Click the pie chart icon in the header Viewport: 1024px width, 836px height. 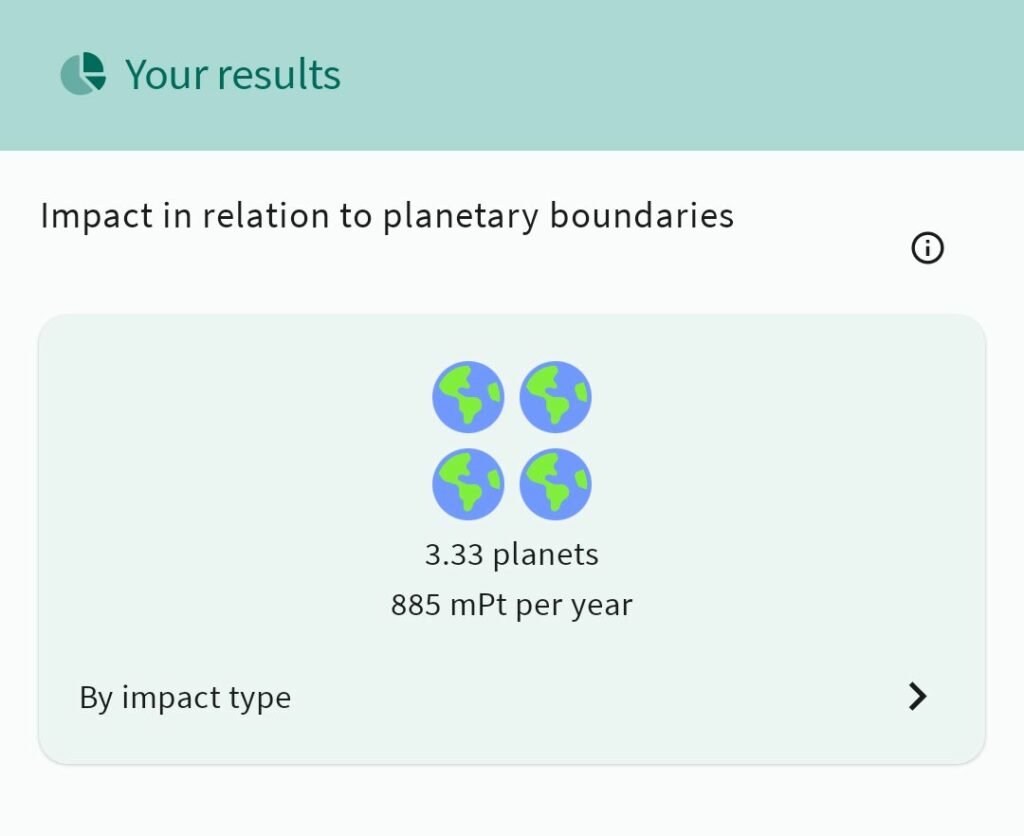(x=83, y=74)
